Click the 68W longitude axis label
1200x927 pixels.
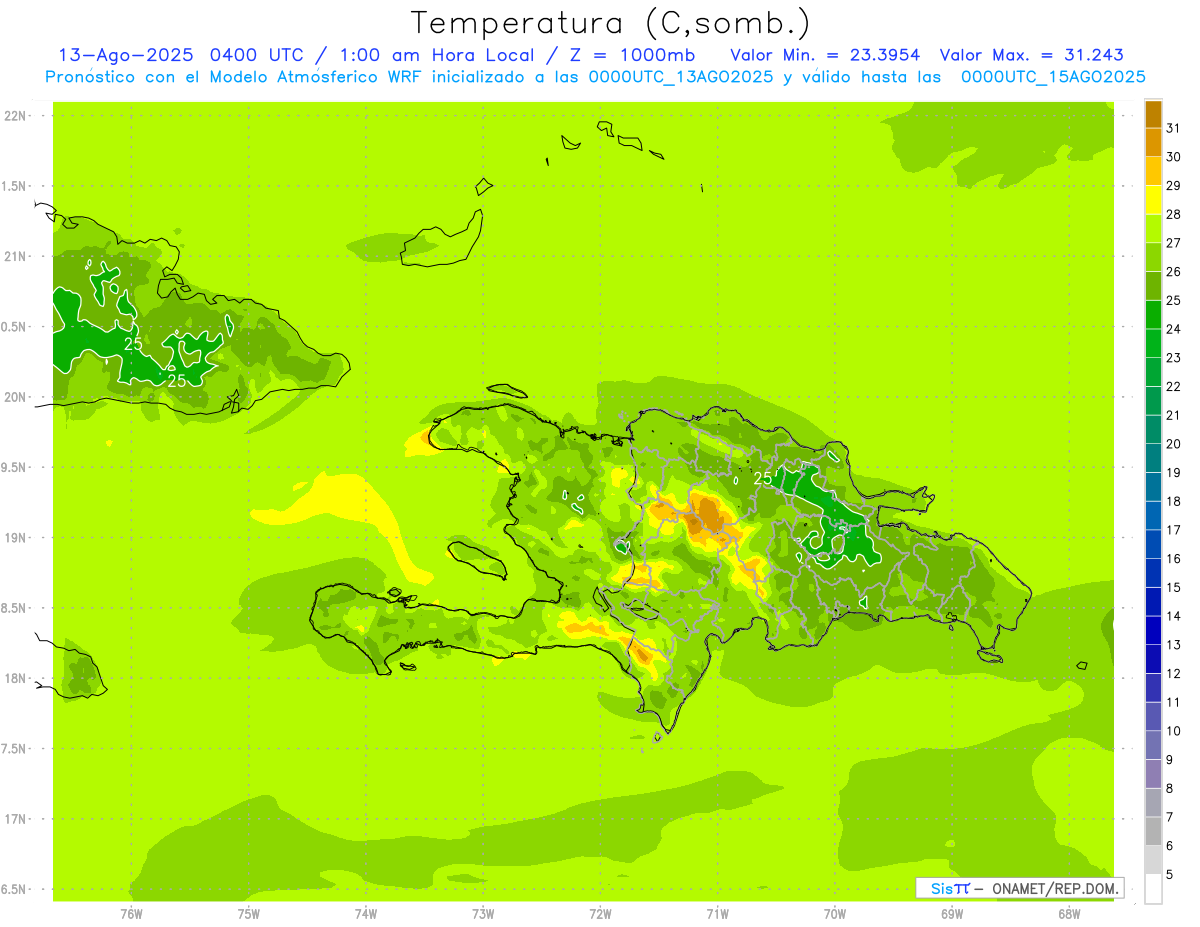click(x=1069, y=914)
